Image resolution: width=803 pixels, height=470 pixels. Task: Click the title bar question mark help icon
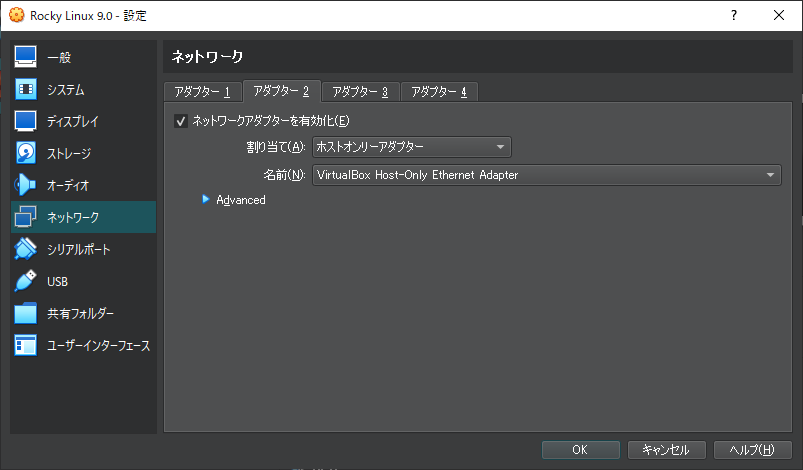tap(734, 15)
